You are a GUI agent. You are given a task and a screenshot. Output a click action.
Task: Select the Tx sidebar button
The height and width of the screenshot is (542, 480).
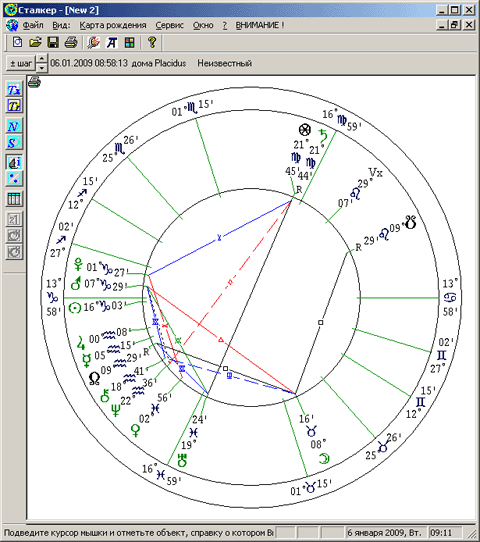click(x=14, y=89)
